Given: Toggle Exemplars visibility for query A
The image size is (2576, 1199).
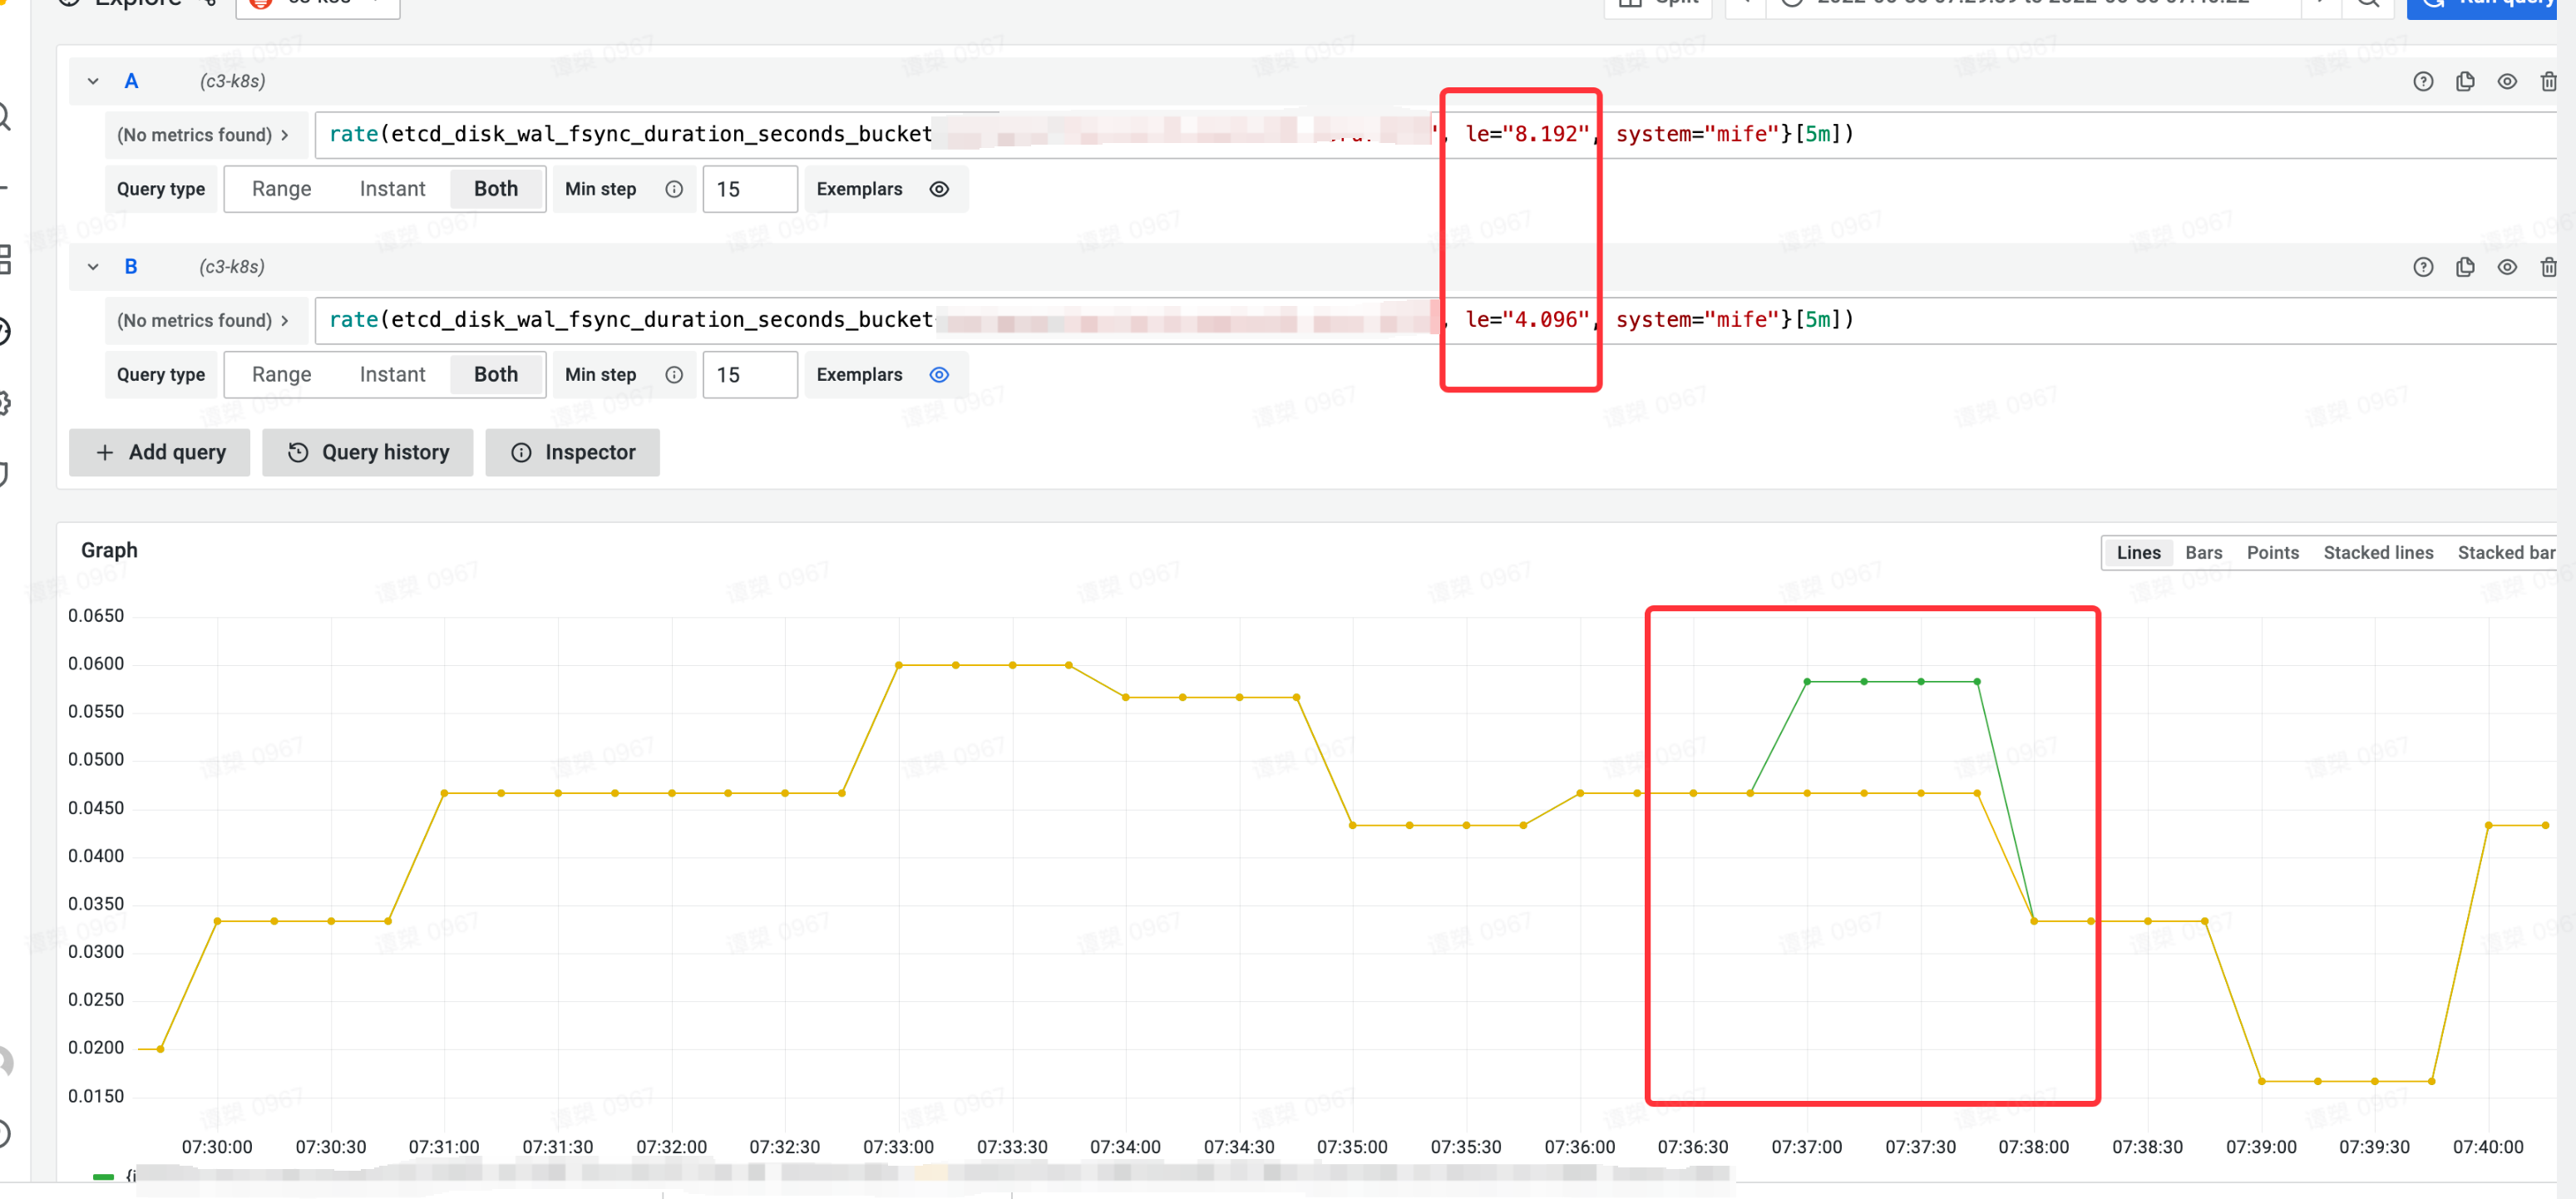Looking at the screenshot, I should [939, 189].
